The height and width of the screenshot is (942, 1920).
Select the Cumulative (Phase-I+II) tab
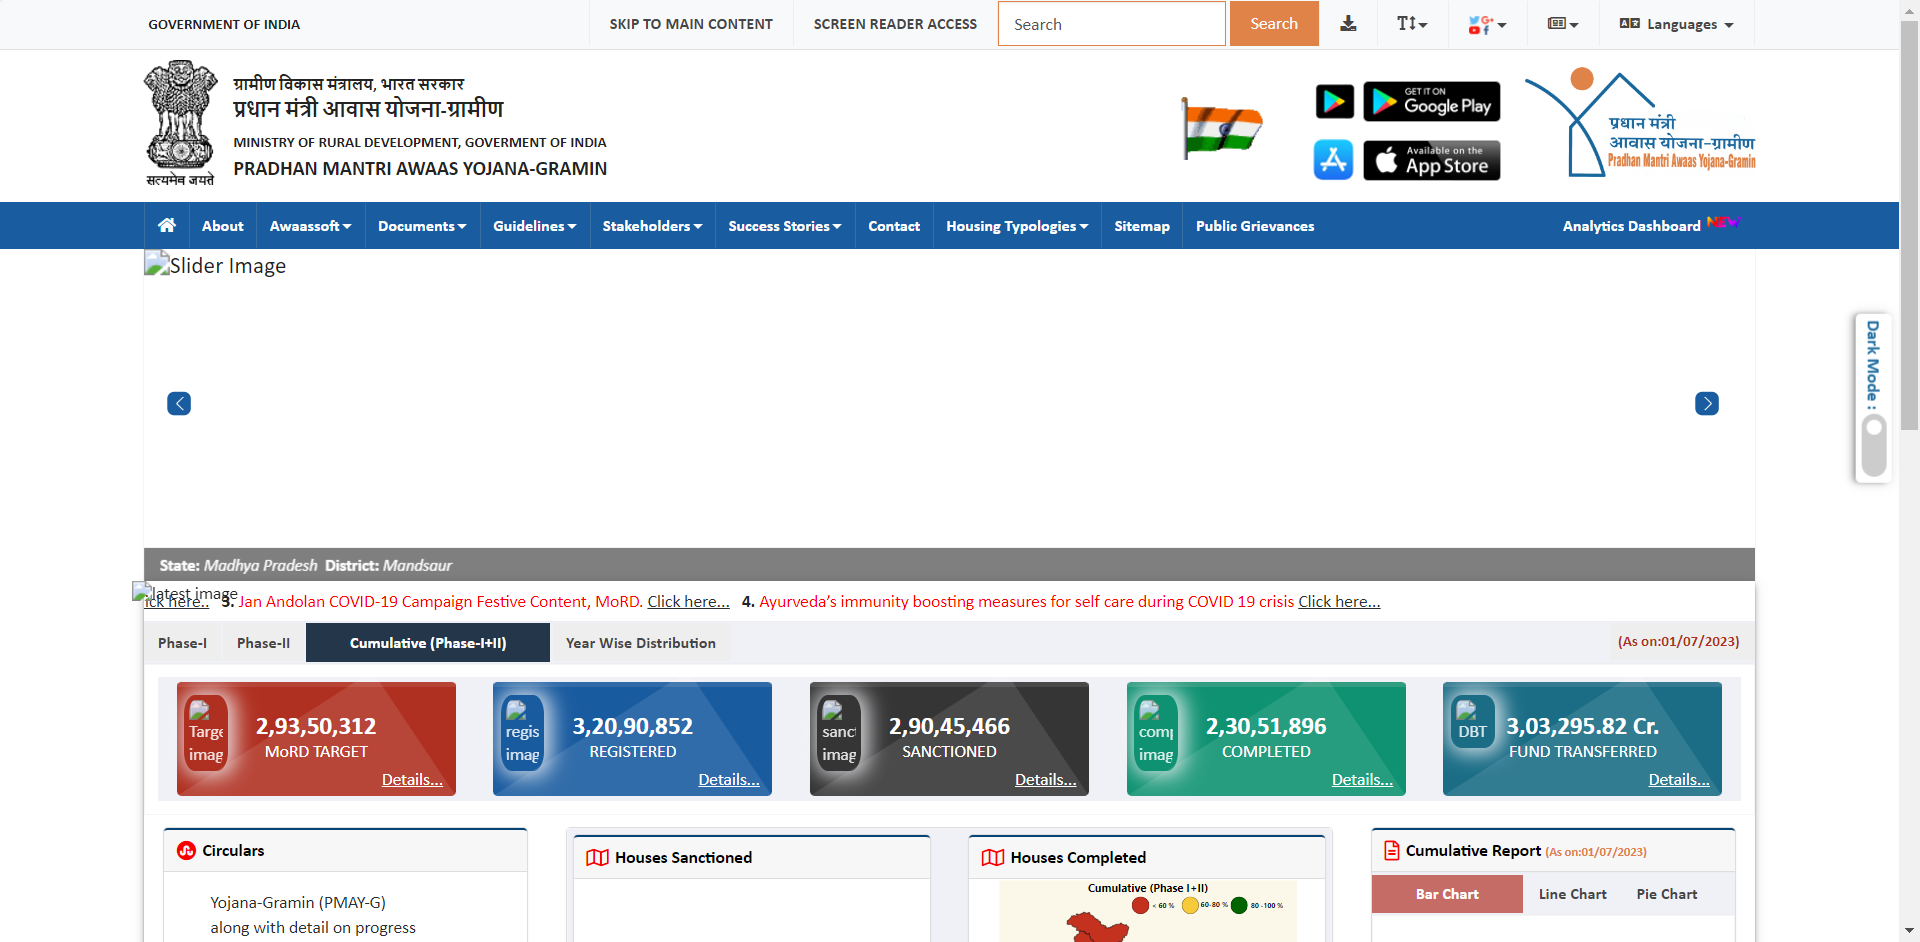tap(428, 643)
